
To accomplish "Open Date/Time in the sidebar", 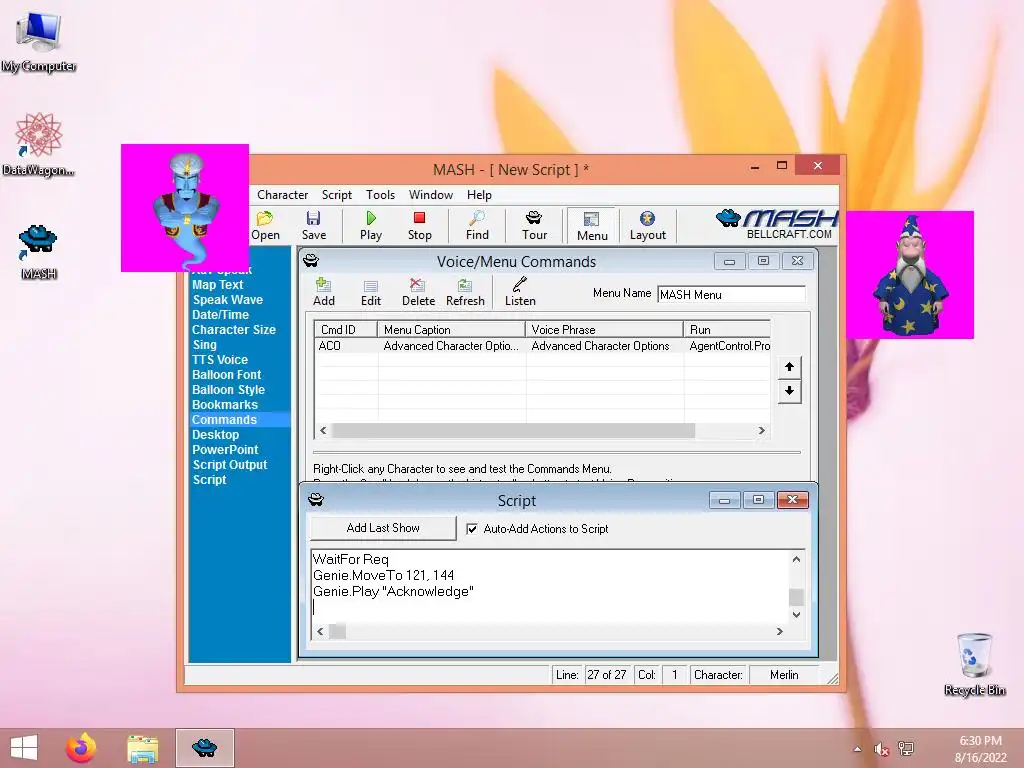I will pyautogui.click(x=220, y=315).
